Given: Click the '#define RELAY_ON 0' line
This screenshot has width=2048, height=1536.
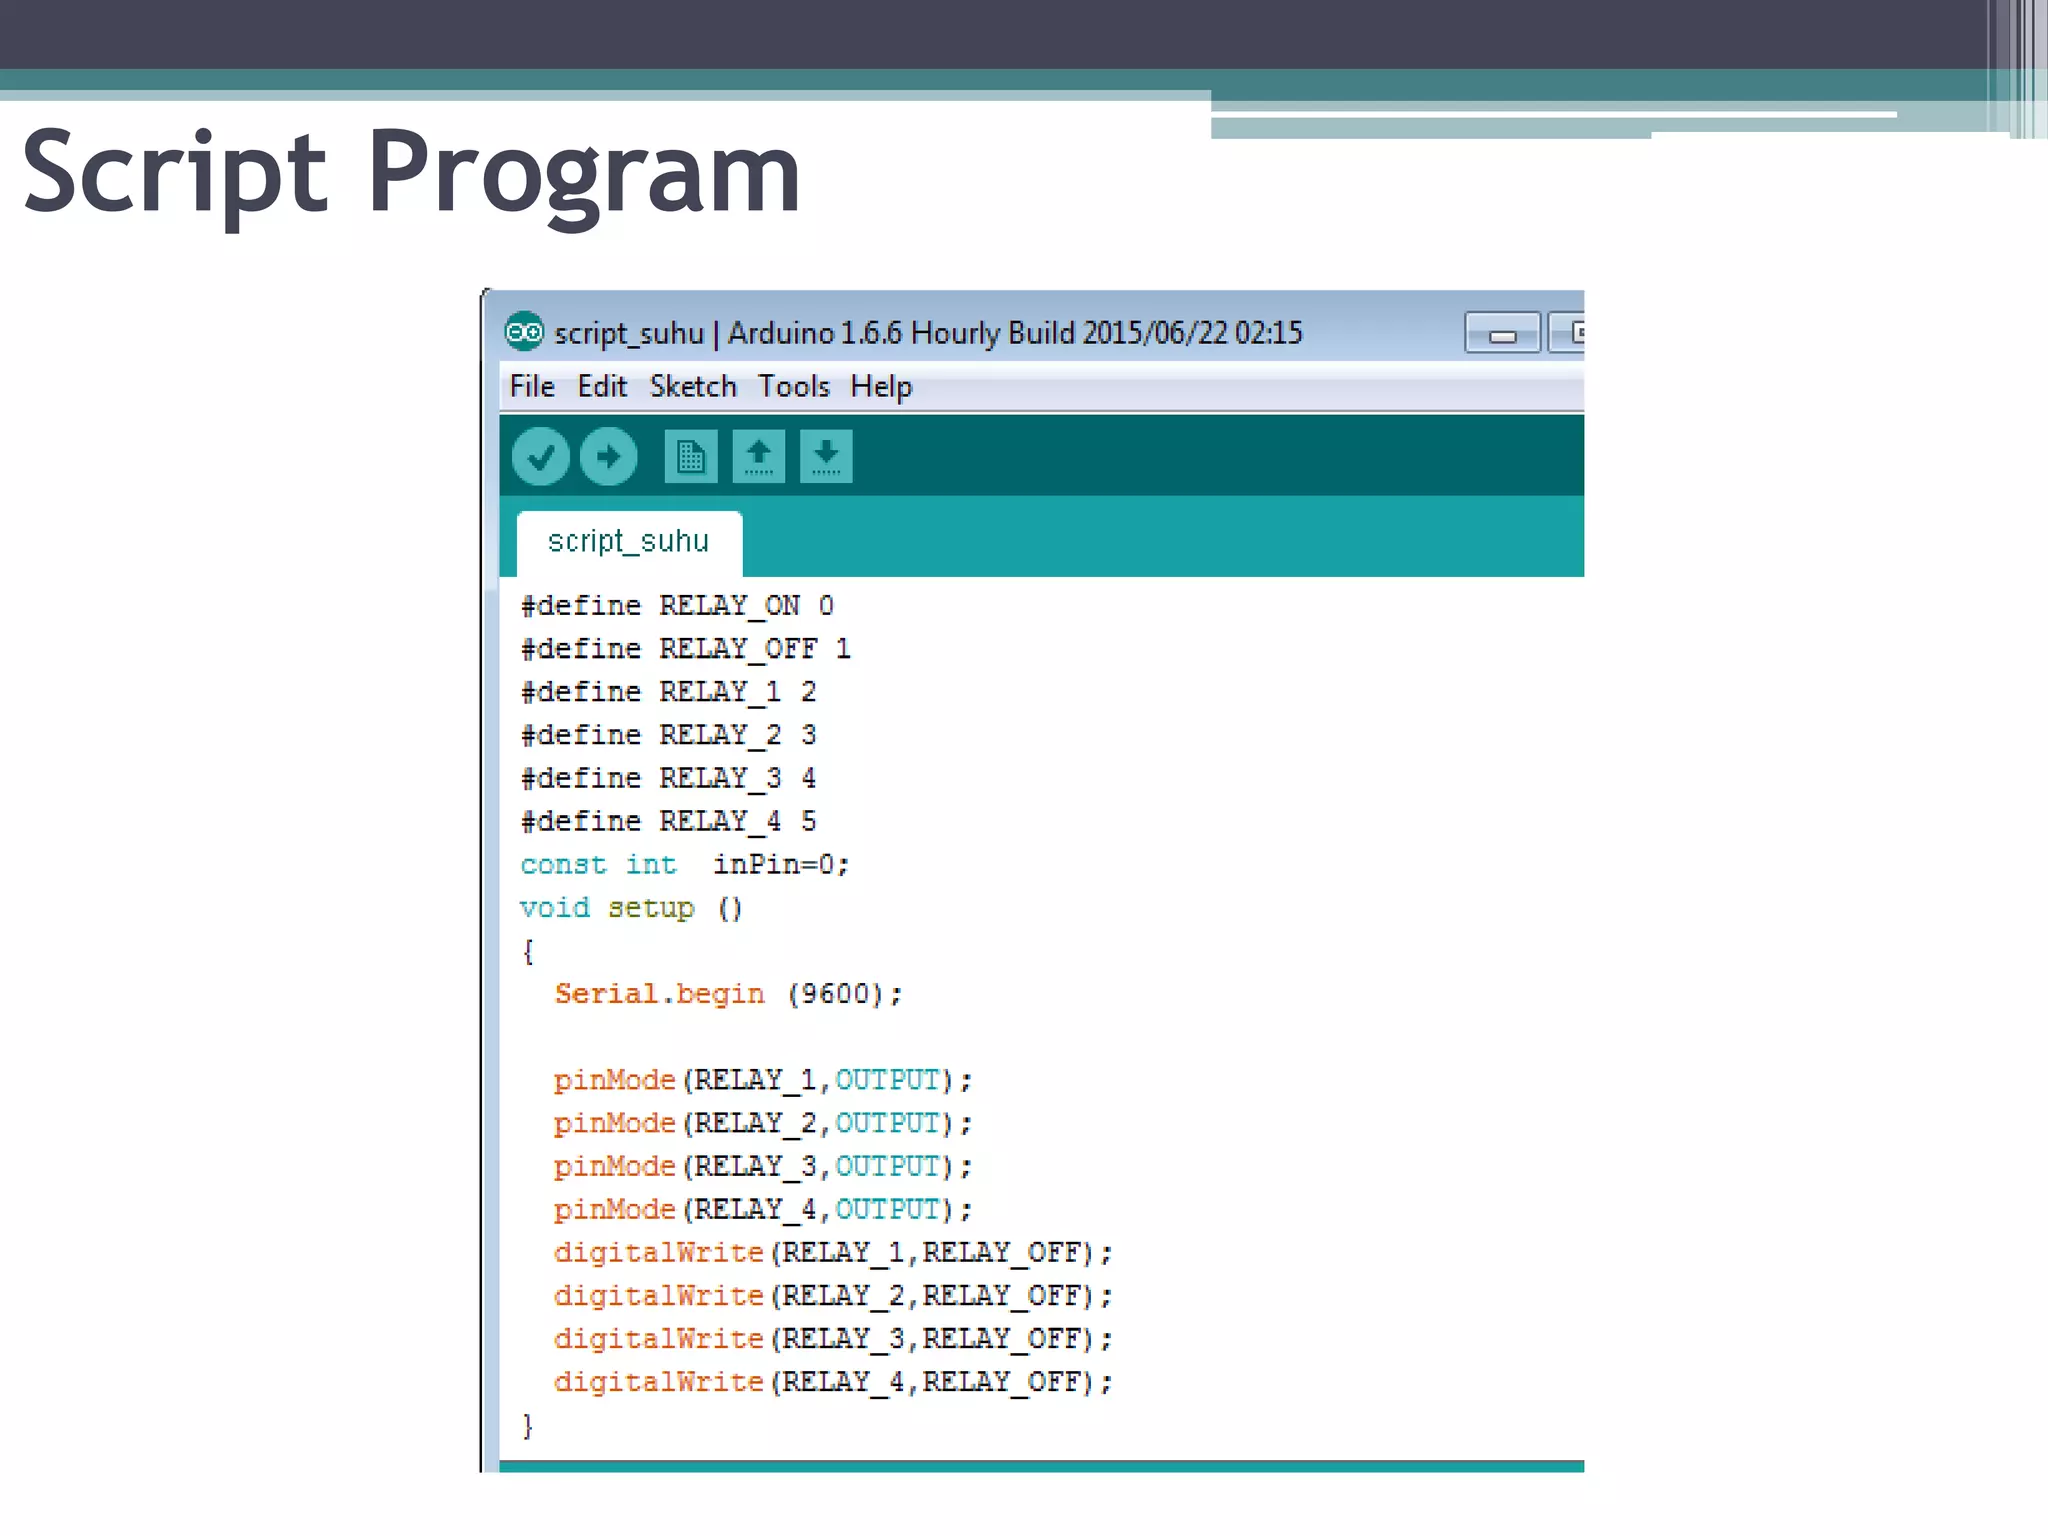Looking at the screenshot, I should click(x=677, y=606).
